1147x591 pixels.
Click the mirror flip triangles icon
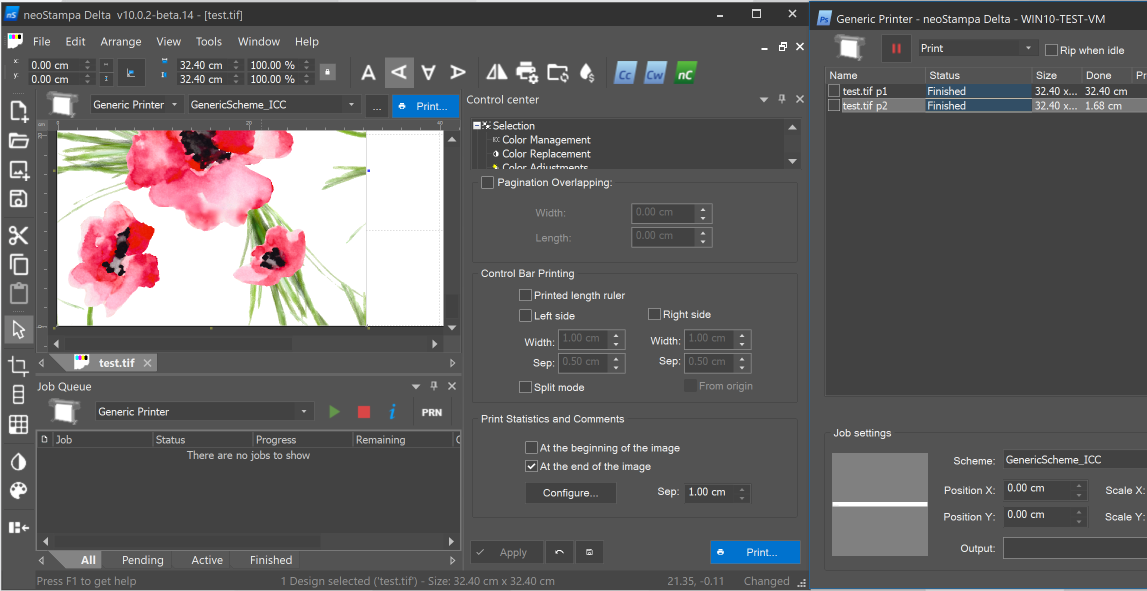pyautogui.click(x=497, y=72)
